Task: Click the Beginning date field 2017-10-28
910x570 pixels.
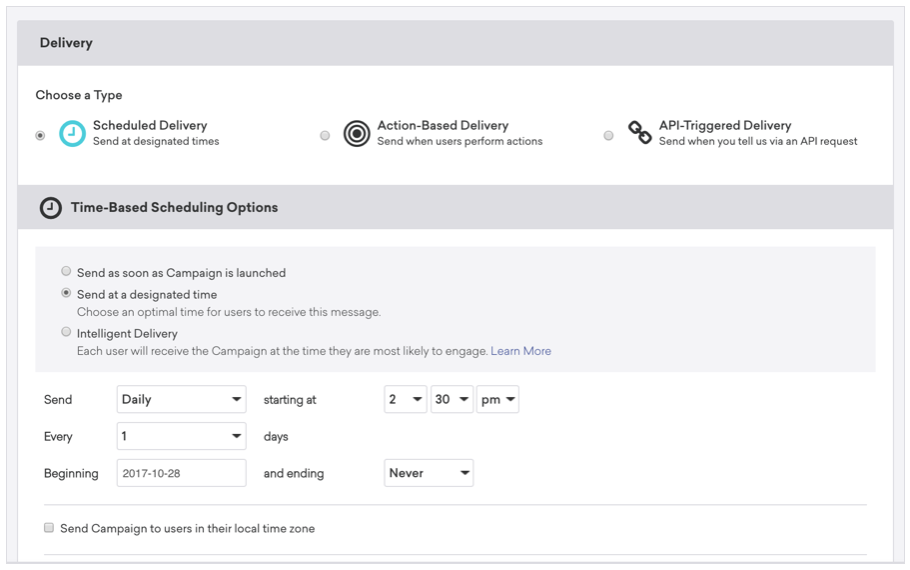Action: pos(182,473)
